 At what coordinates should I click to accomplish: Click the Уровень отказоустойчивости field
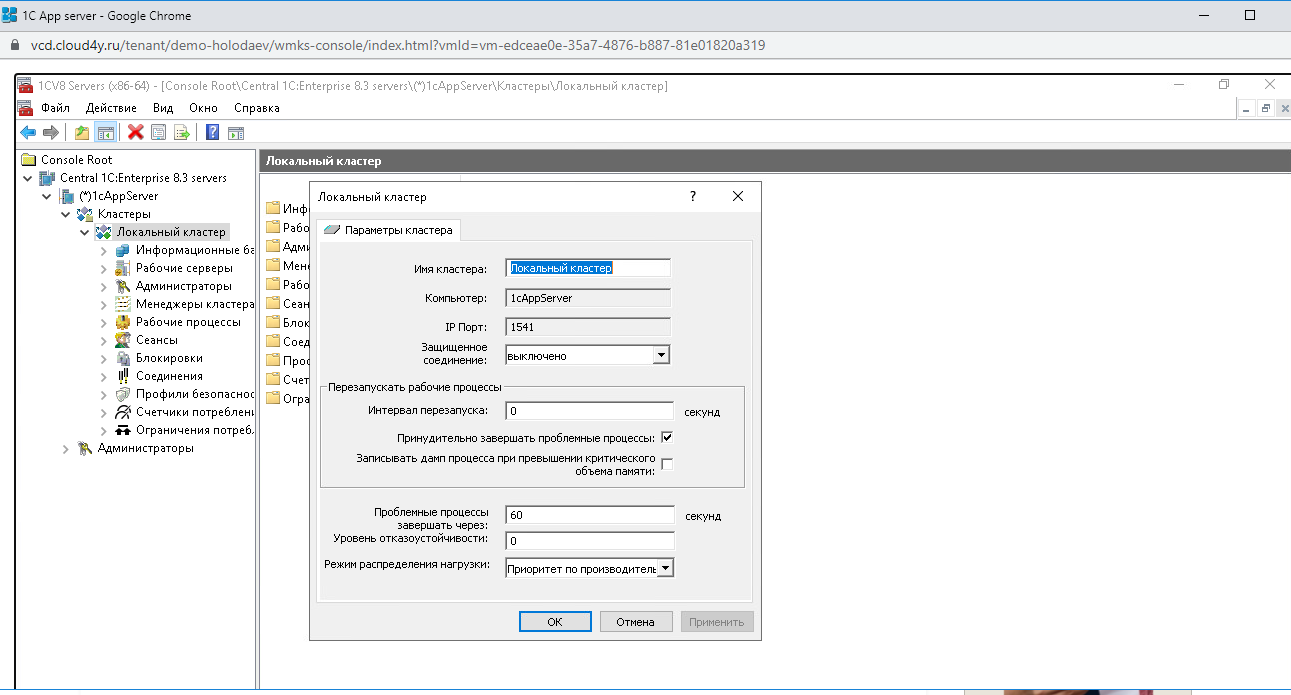[x=590, y=541]
